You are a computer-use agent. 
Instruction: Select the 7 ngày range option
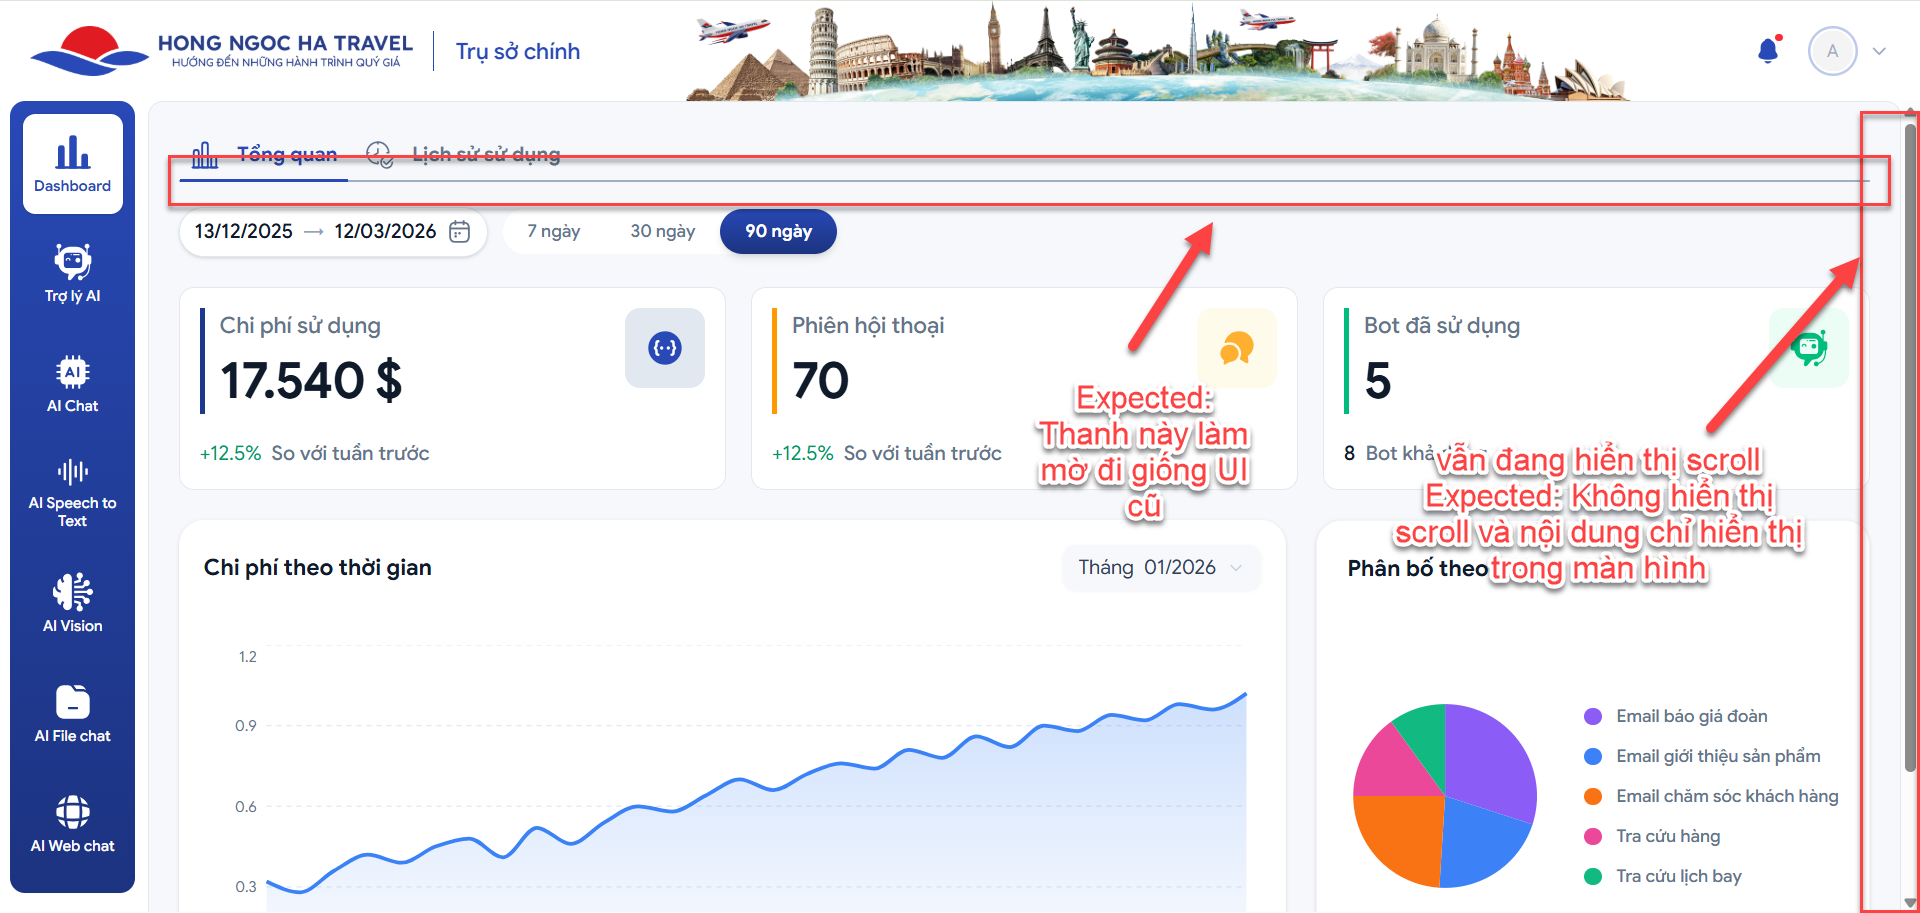[553, 232]
